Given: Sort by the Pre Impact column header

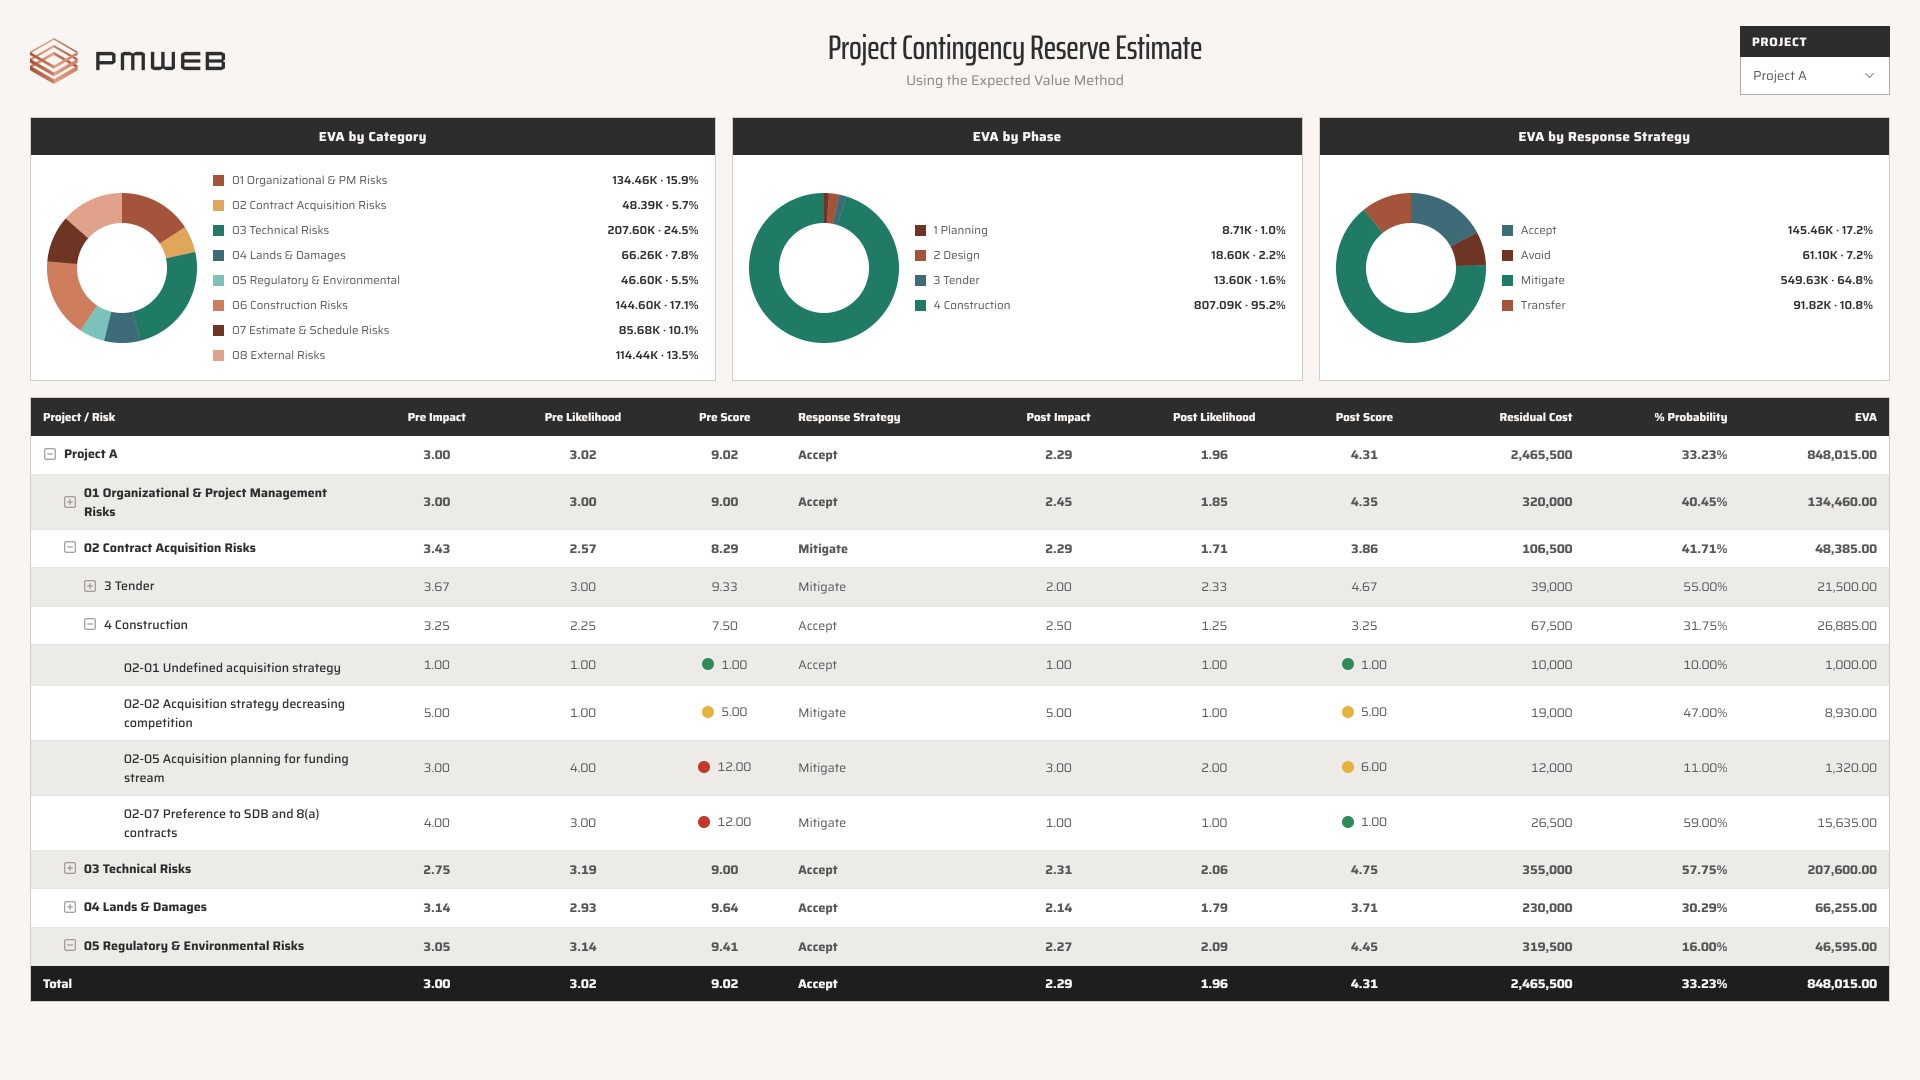Looking at the screenshot, I should 436,417.
